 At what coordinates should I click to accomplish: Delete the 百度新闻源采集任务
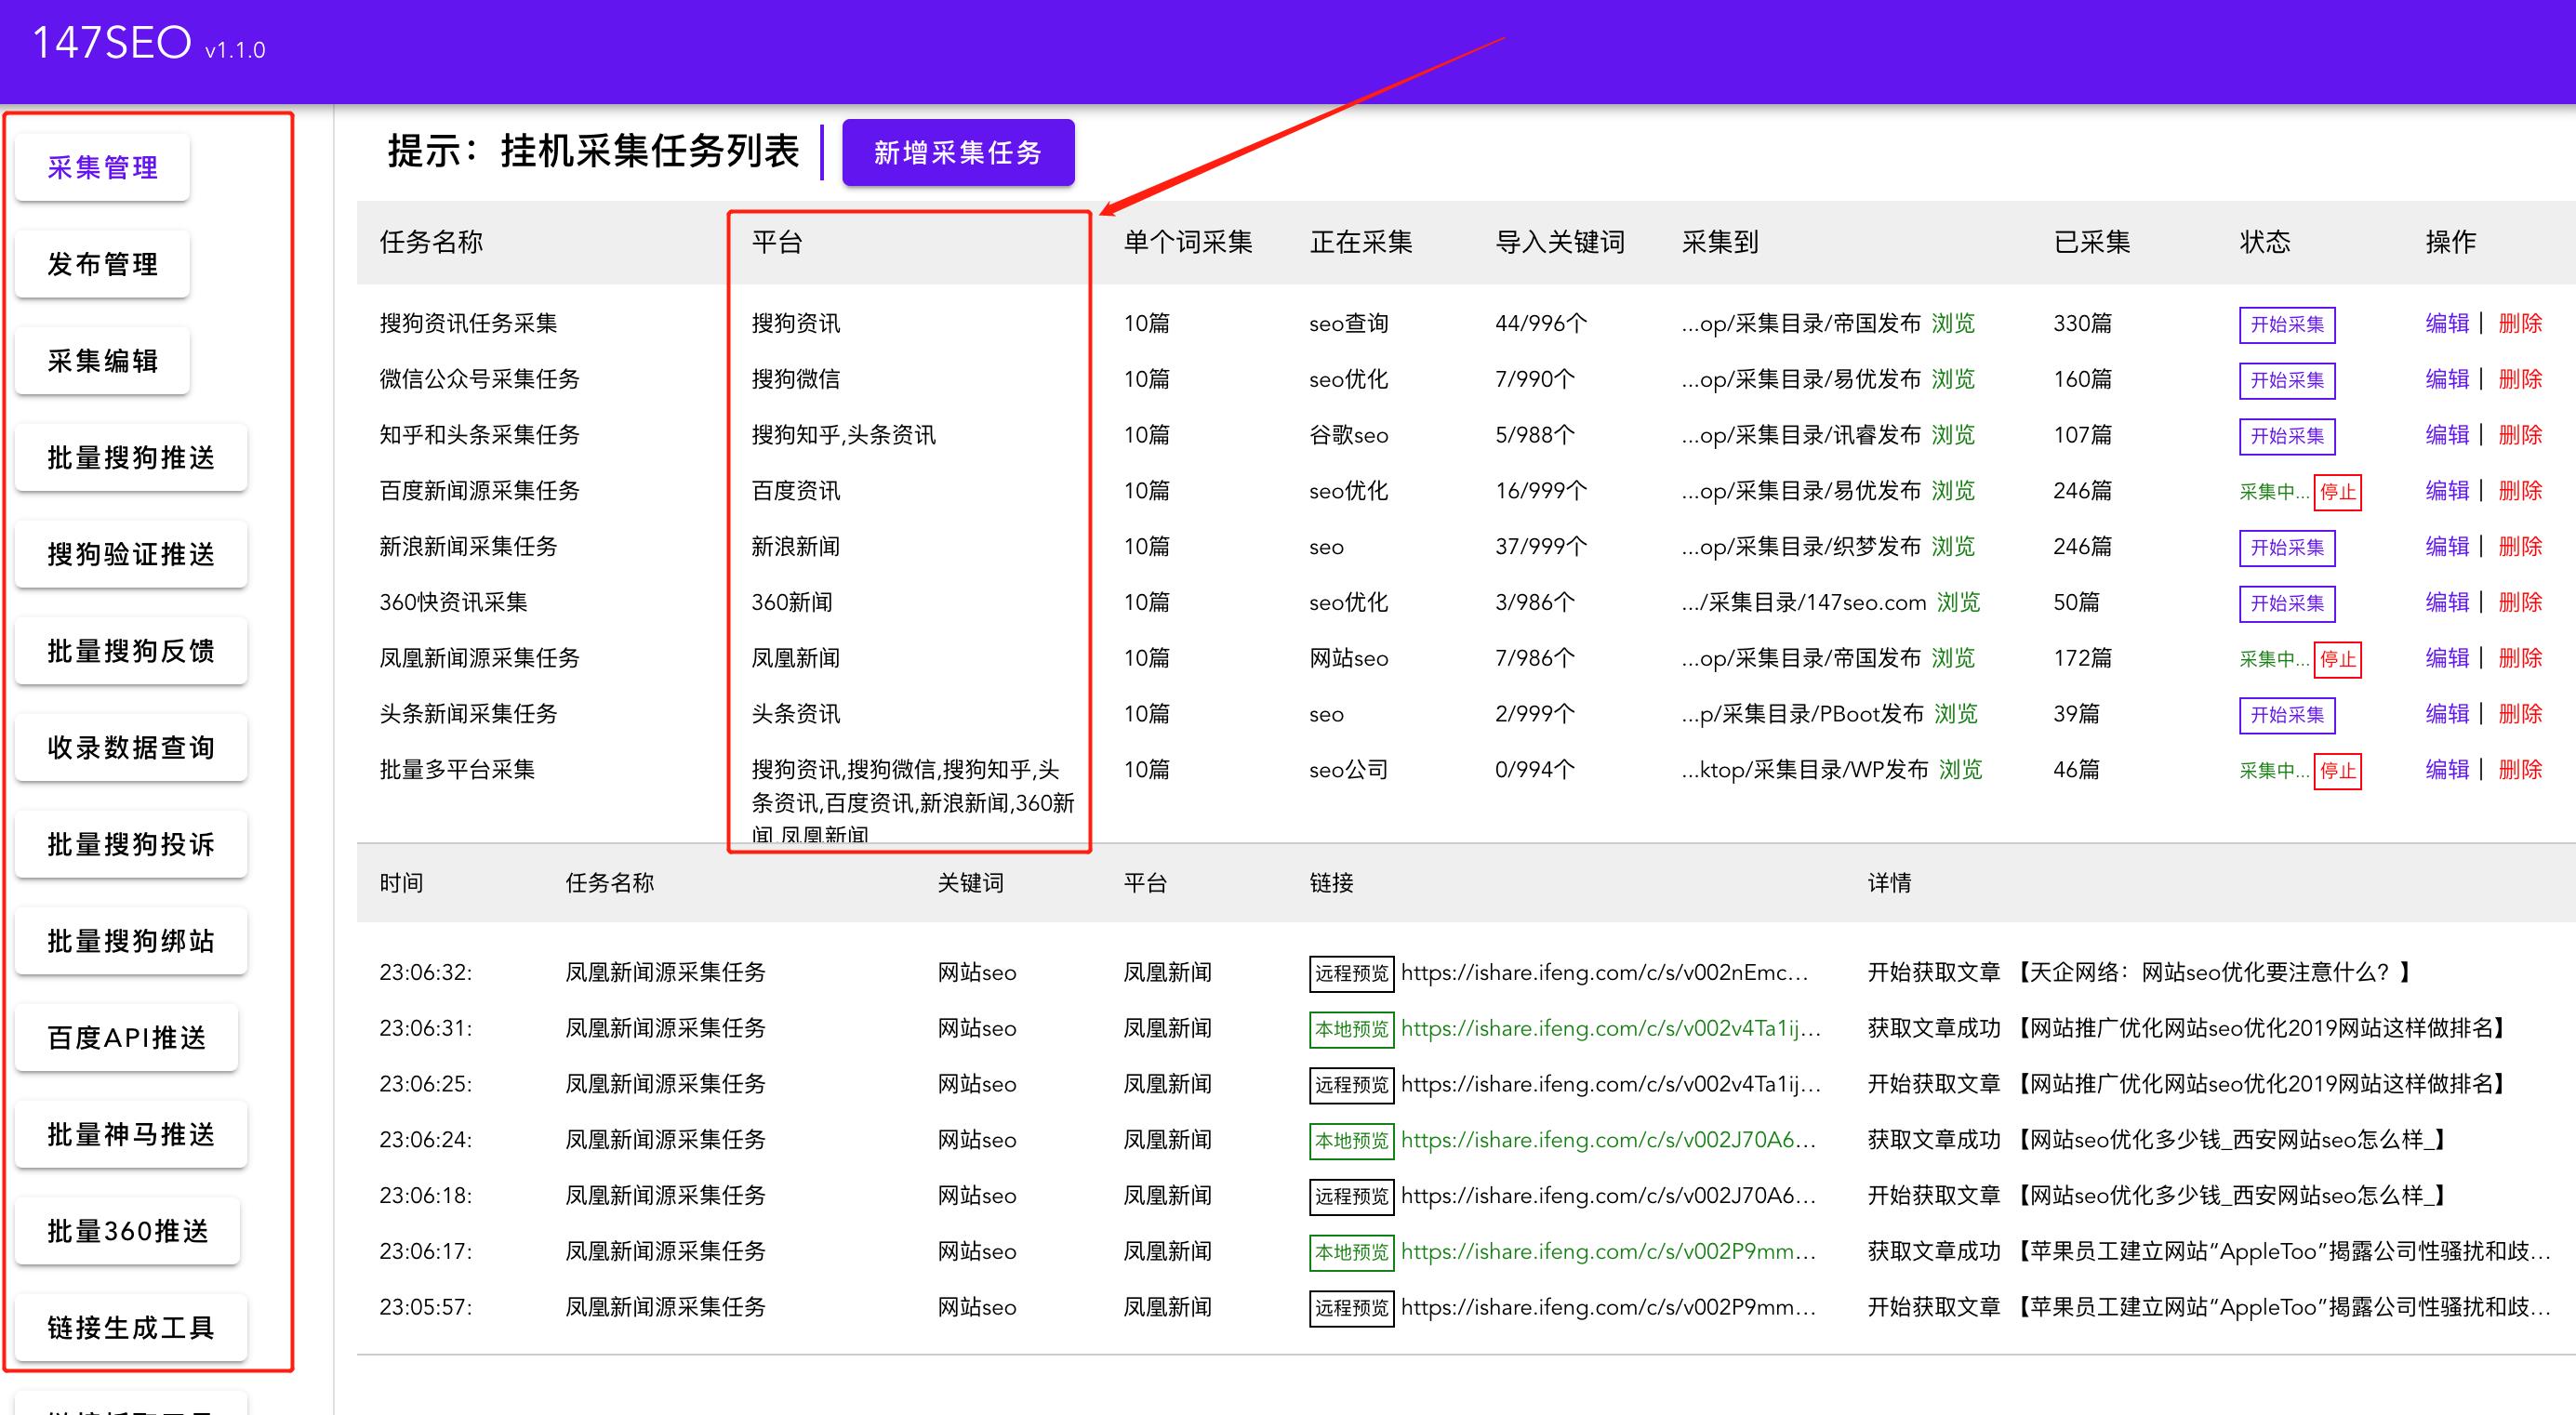point(2520,491)
